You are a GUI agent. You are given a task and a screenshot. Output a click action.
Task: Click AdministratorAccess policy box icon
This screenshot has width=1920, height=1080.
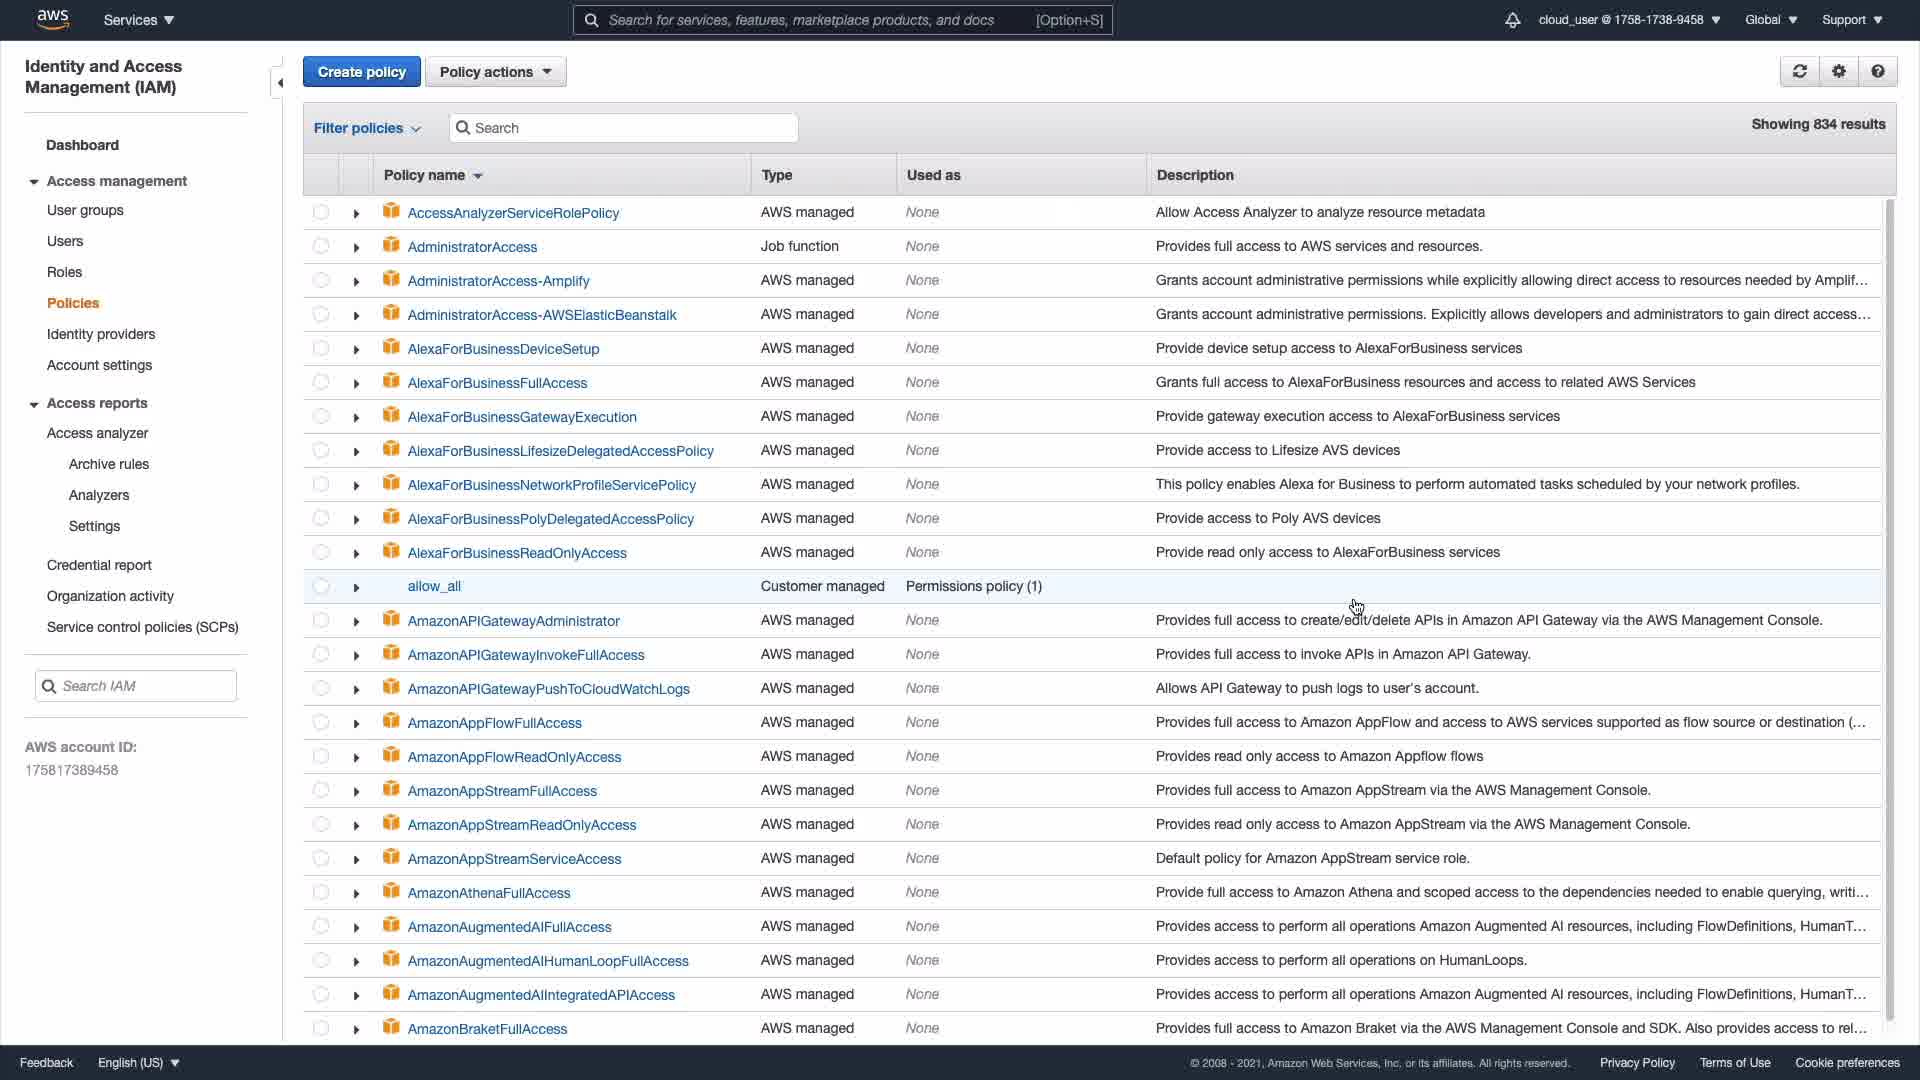pyautogui.click(x=391, y=246)
